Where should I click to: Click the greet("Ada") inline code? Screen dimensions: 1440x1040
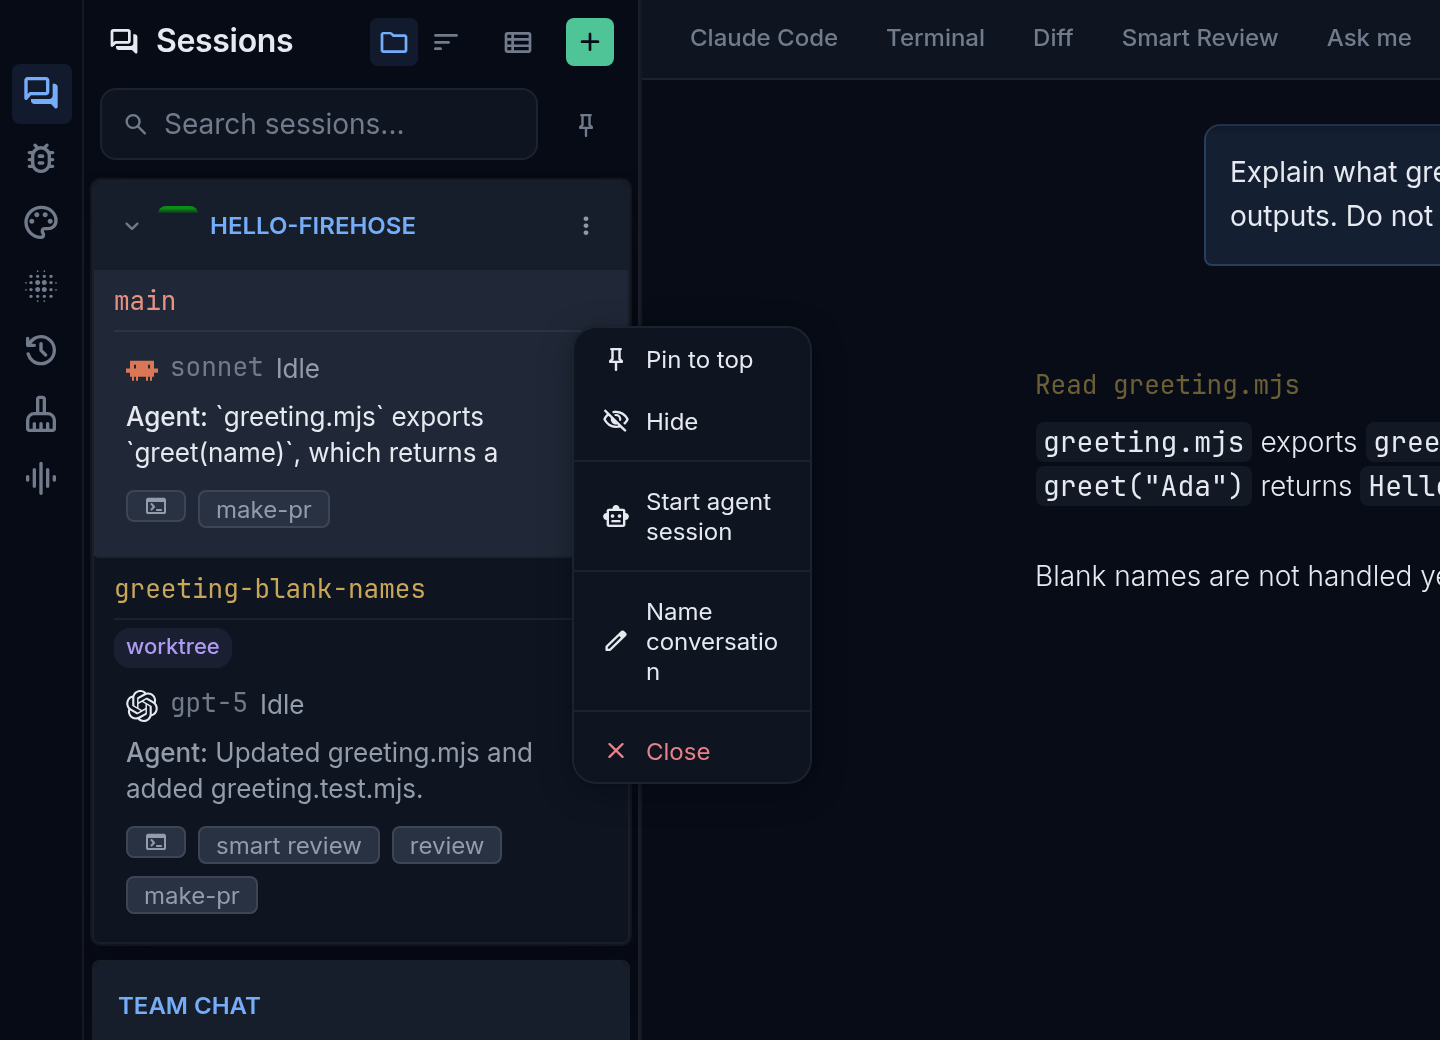click(1144, 486)
